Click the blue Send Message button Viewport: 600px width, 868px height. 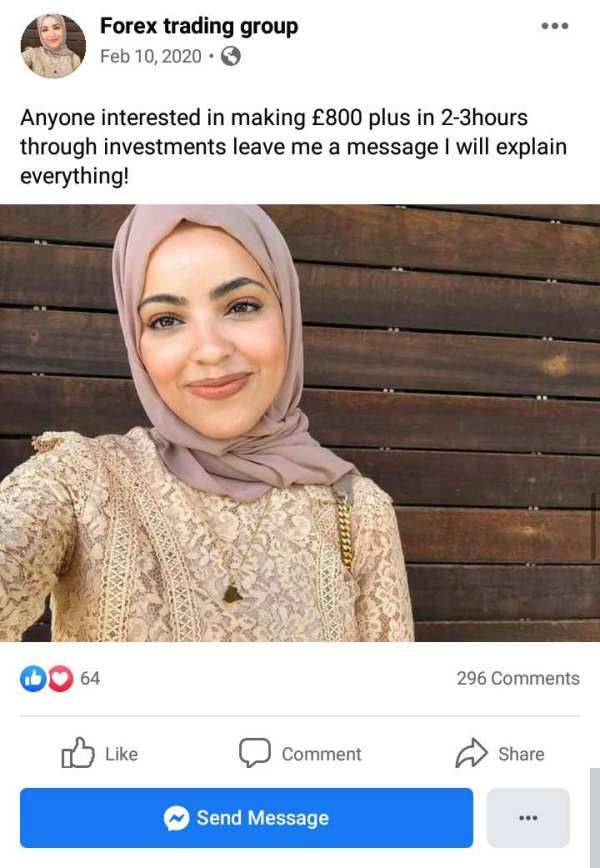click(247, 818)
